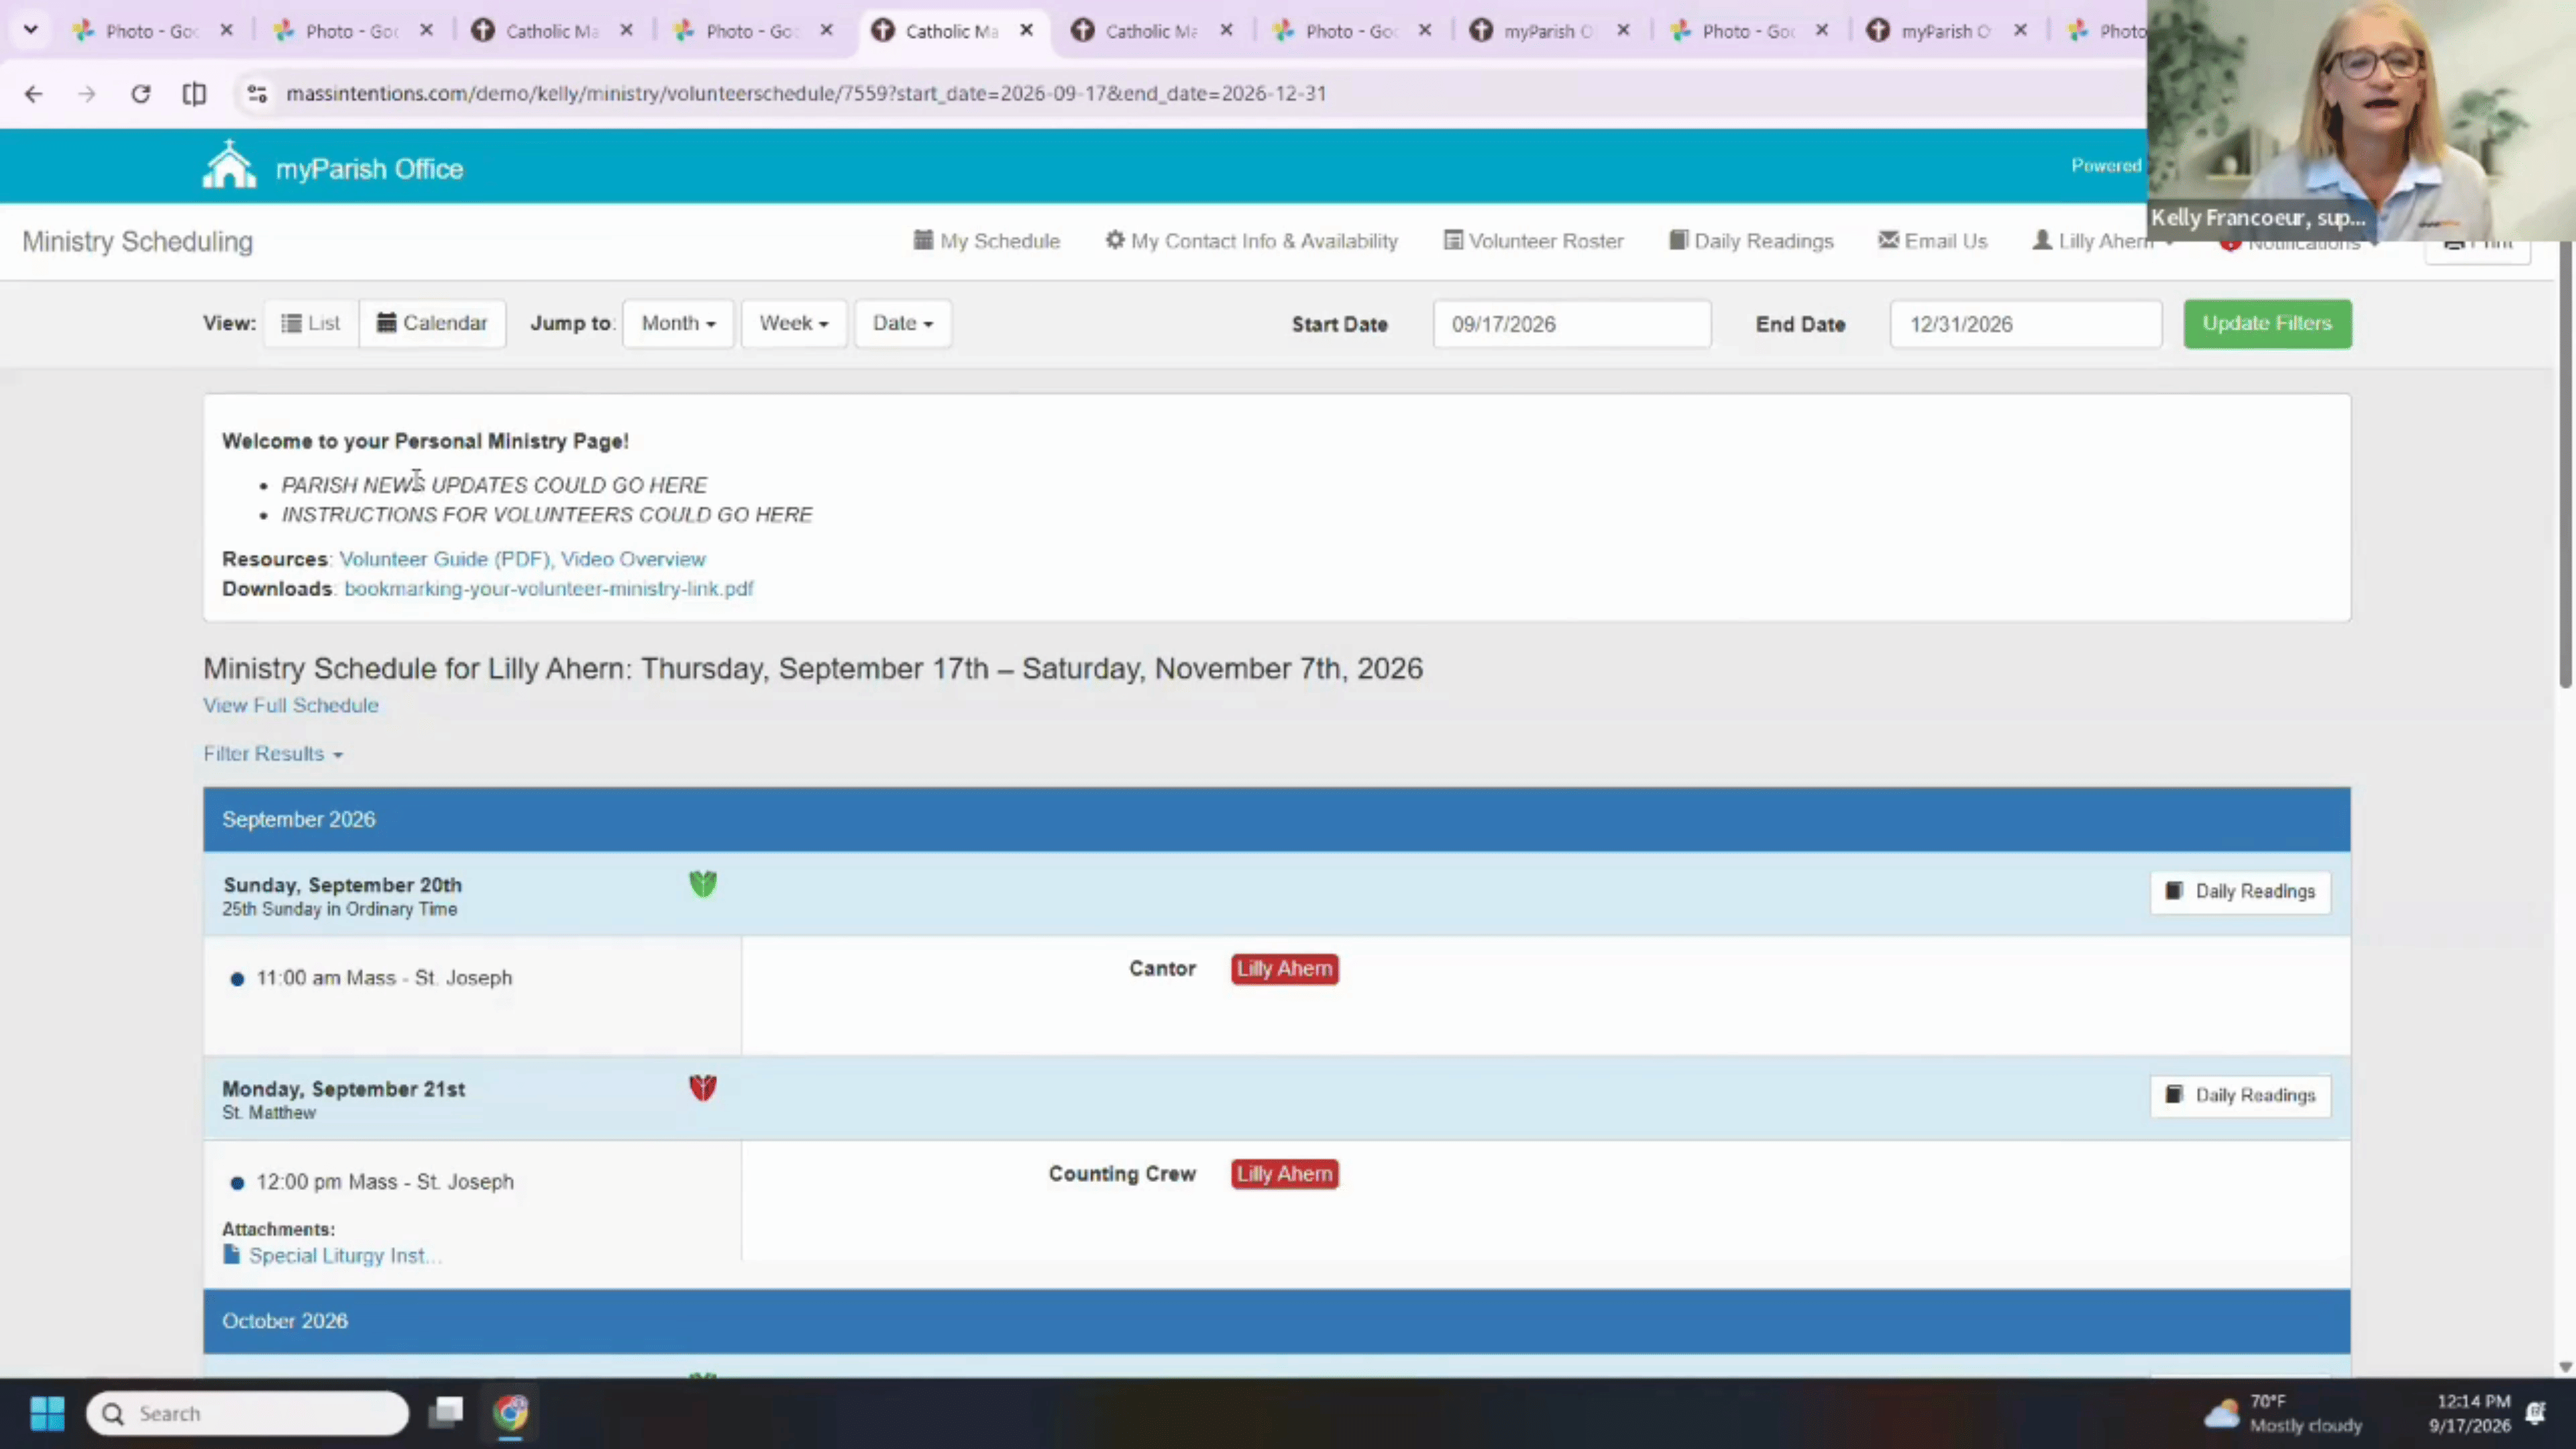Click the Task View taskbar icon
This screenshot has width=2576, height=1449.
pyautogui.click(x=446, y=1412)
